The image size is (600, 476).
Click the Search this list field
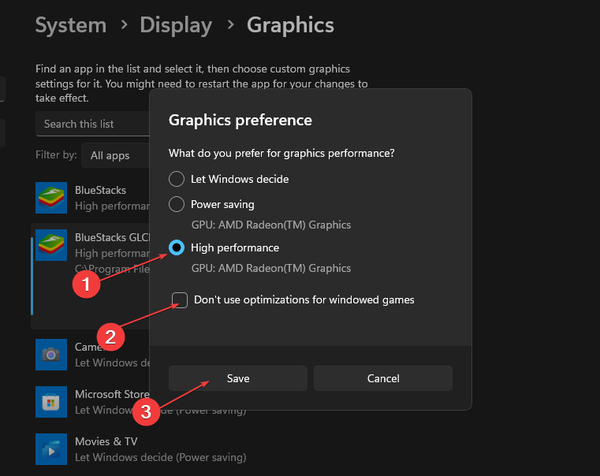pyautogui.click(x=92, y=124)
